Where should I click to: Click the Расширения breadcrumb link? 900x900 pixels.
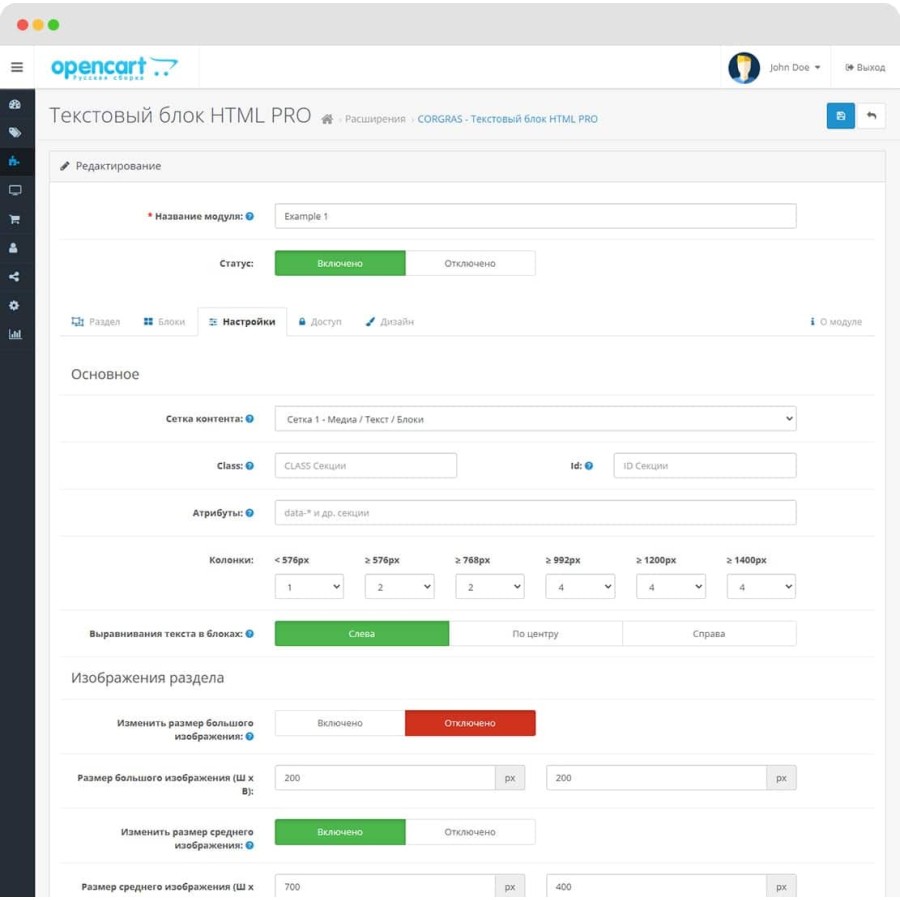click(375, 119)
